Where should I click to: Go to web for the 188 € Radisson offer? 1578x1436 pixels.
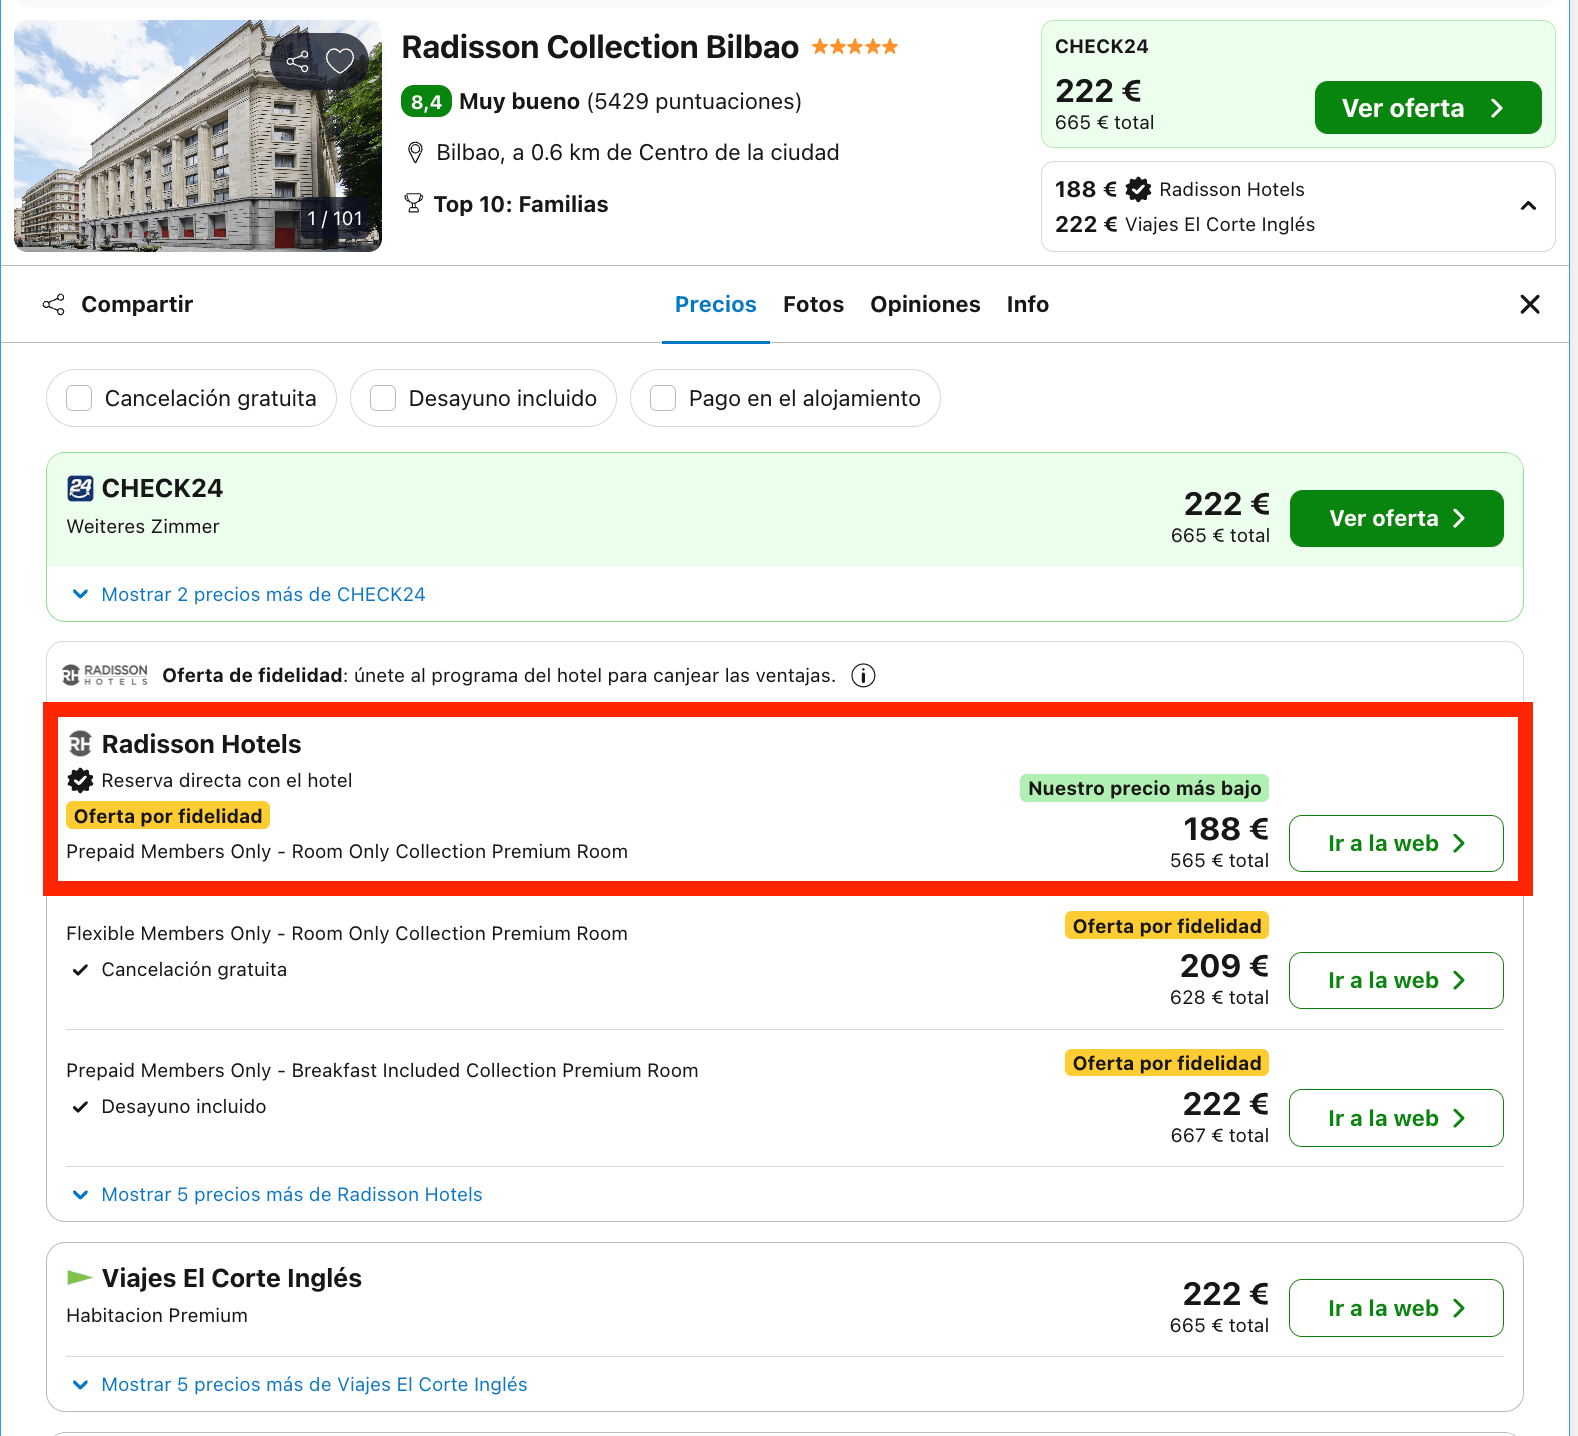pos(1397,843)
